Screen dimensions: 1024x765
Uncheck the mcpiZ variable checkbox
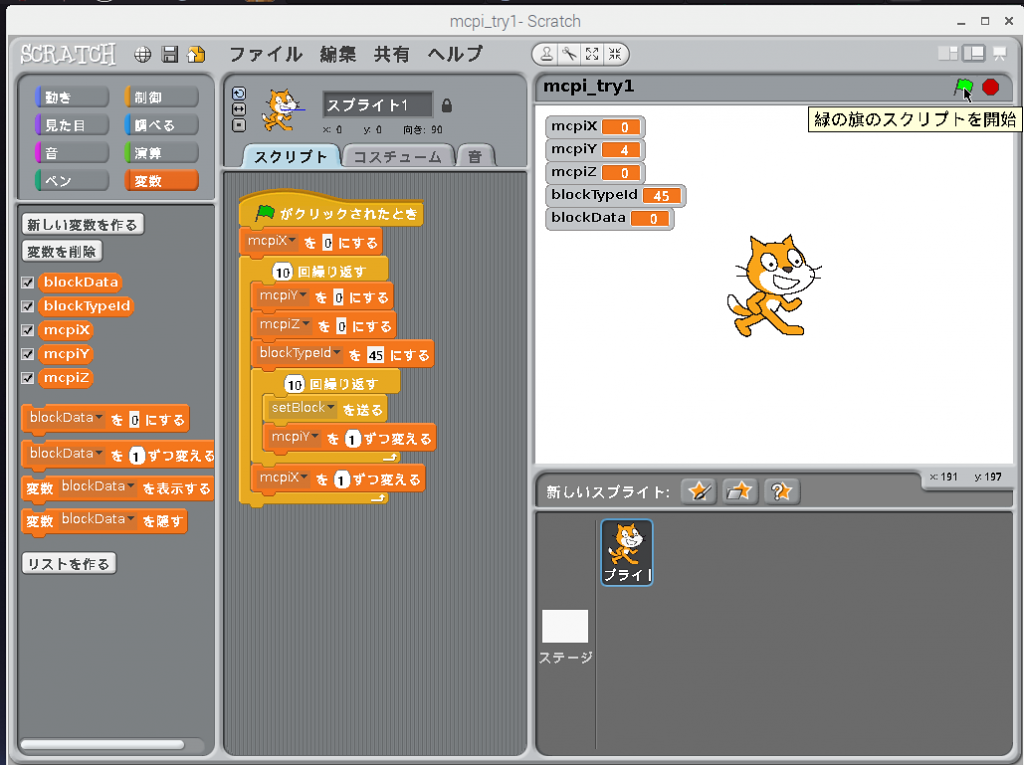(x=27, y=378)
